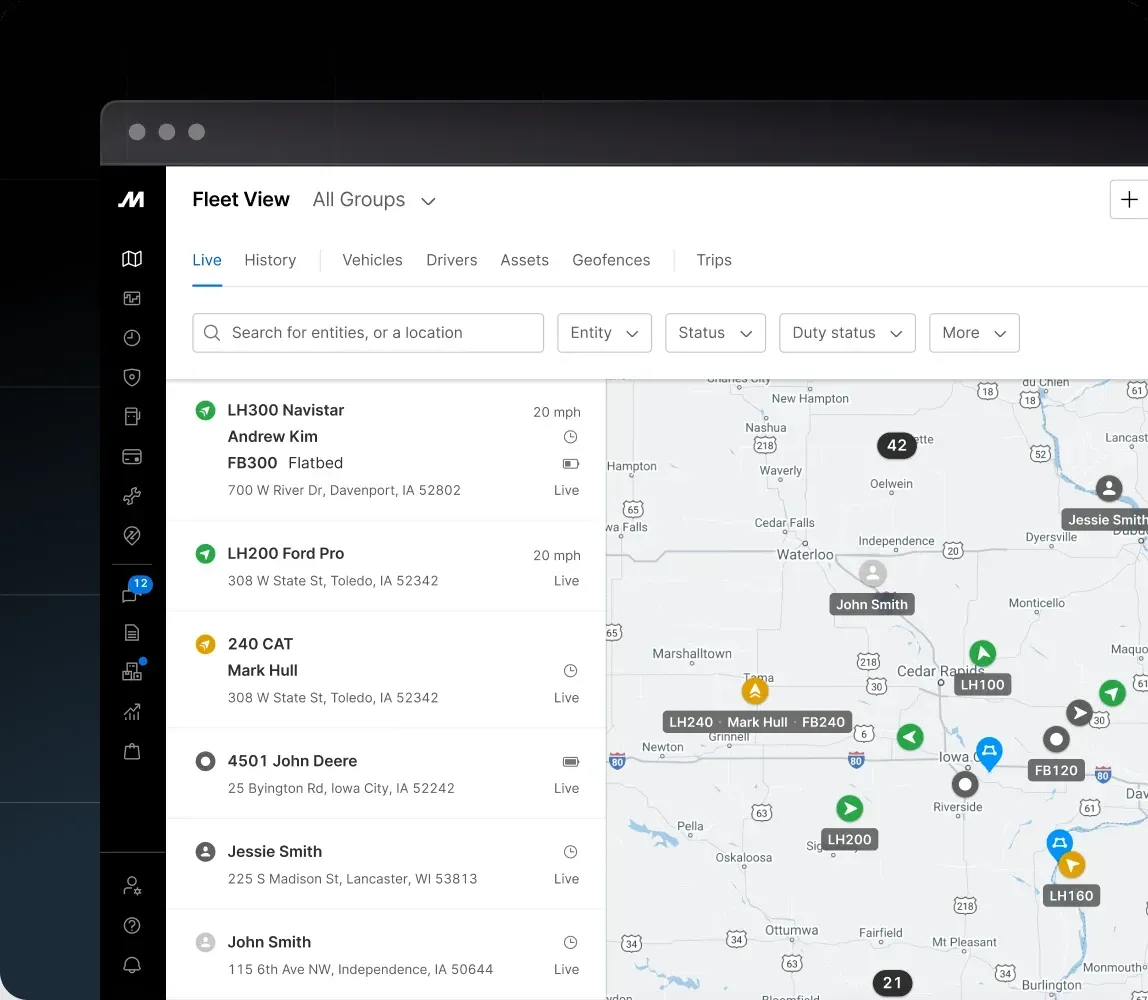
Task: Open the reports graph icon in sidebar
Action: [x=132, y=712]
